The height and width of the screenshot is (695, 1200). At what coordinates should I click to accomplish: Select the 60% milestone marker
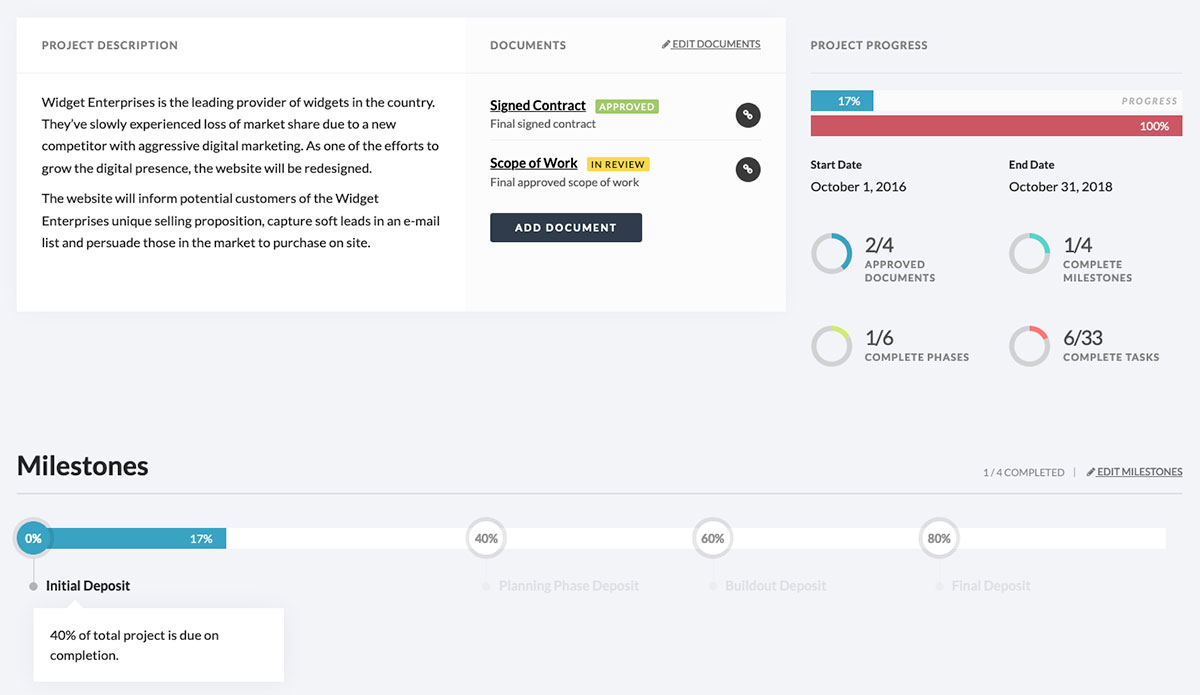pos(712,538)
